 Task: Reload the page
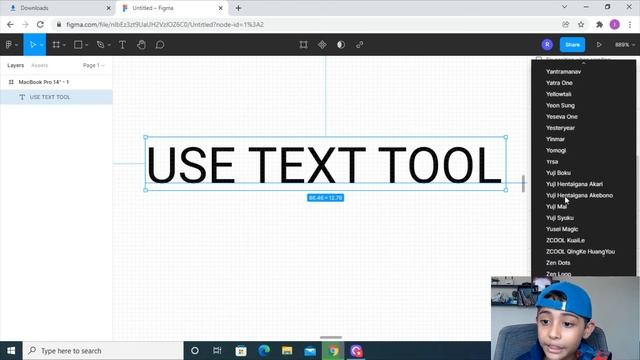40,24
